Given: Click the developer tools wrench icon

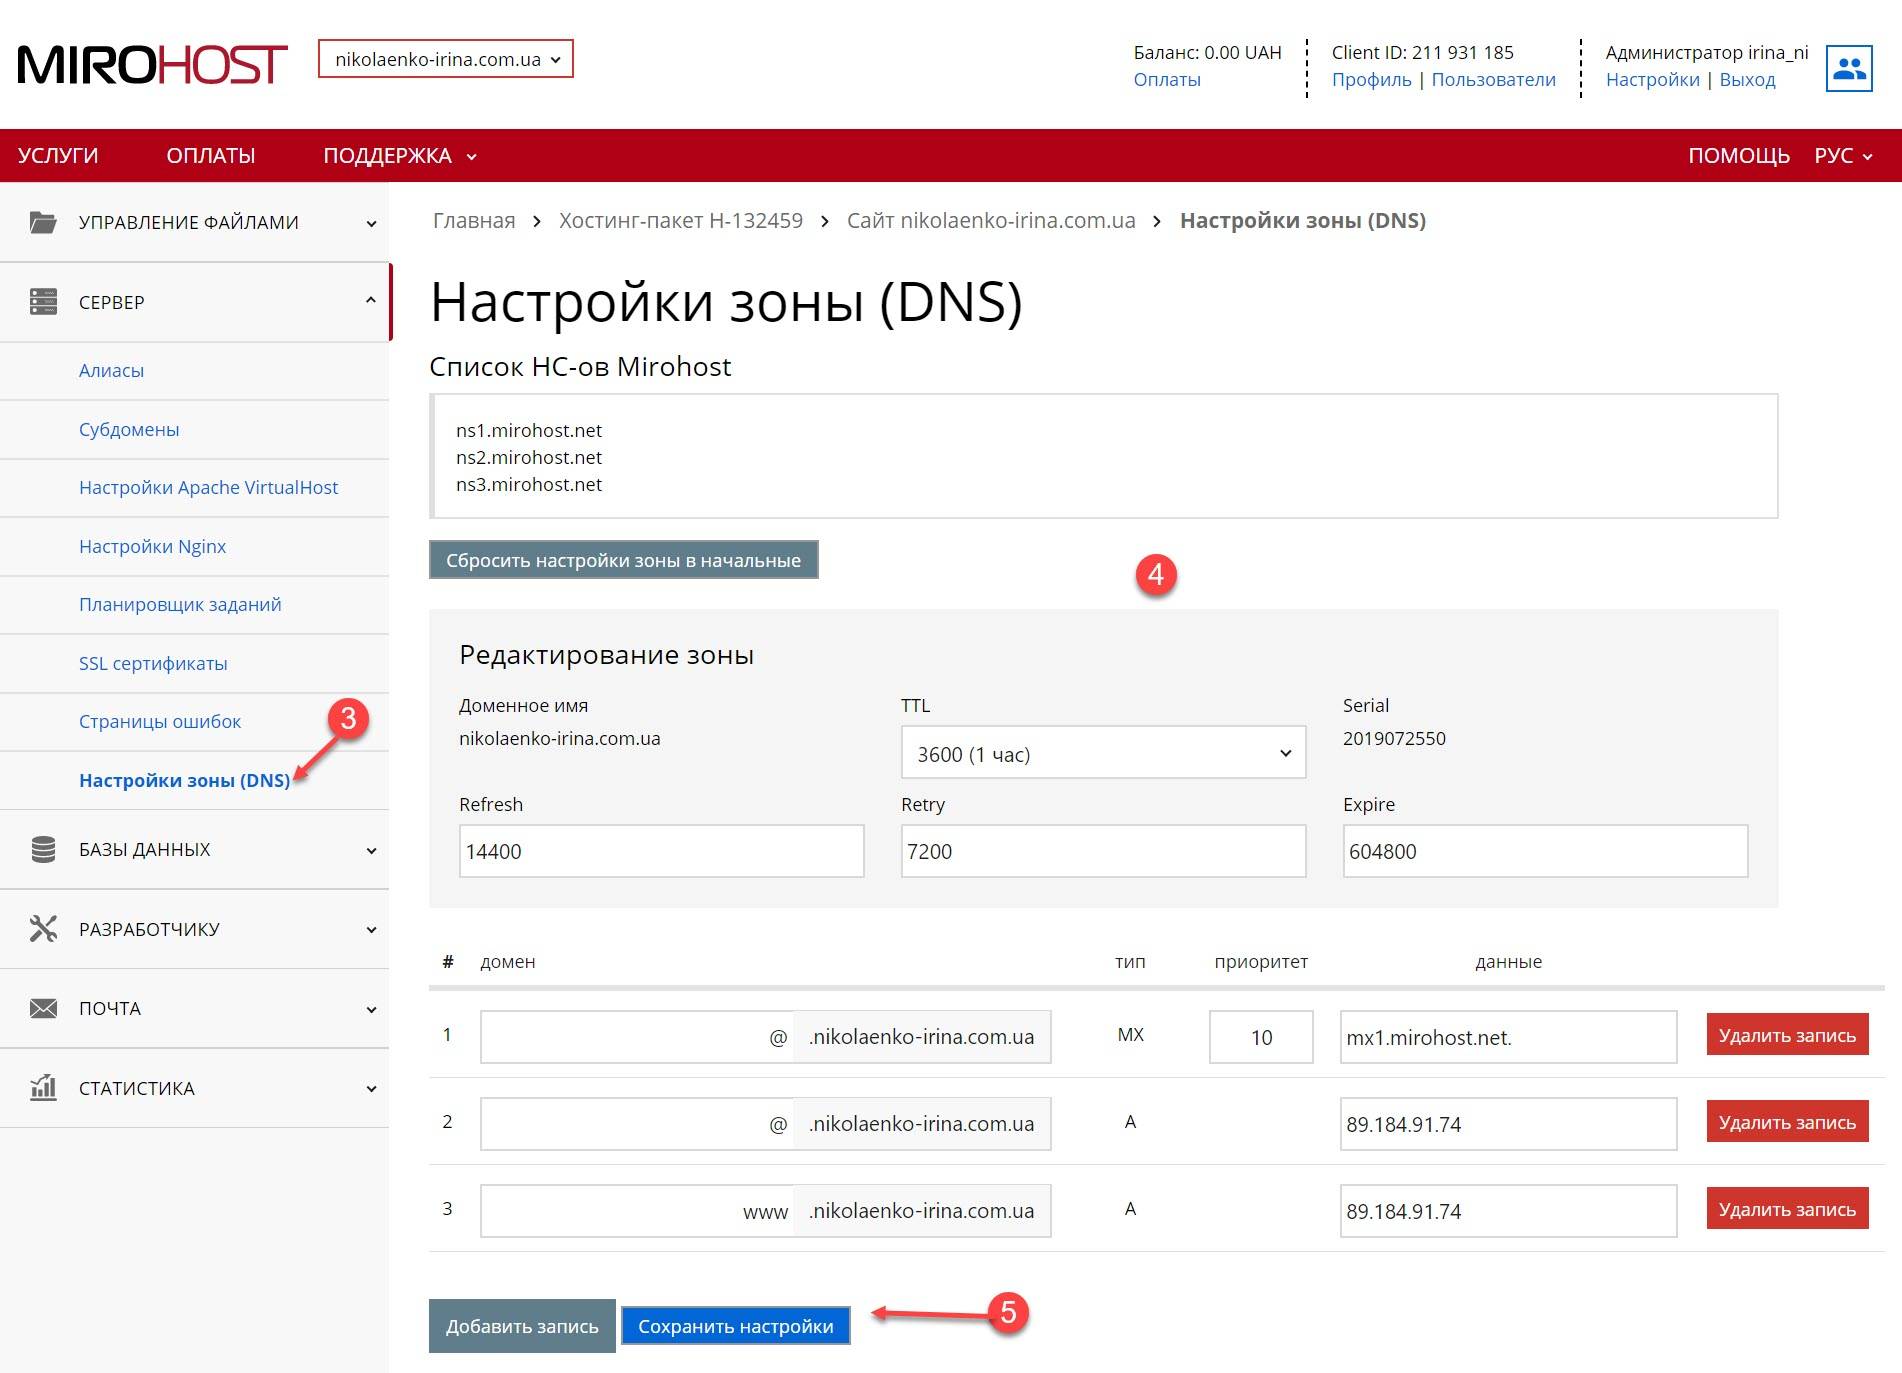Looking at the screenshot, I should pos(43,929).
